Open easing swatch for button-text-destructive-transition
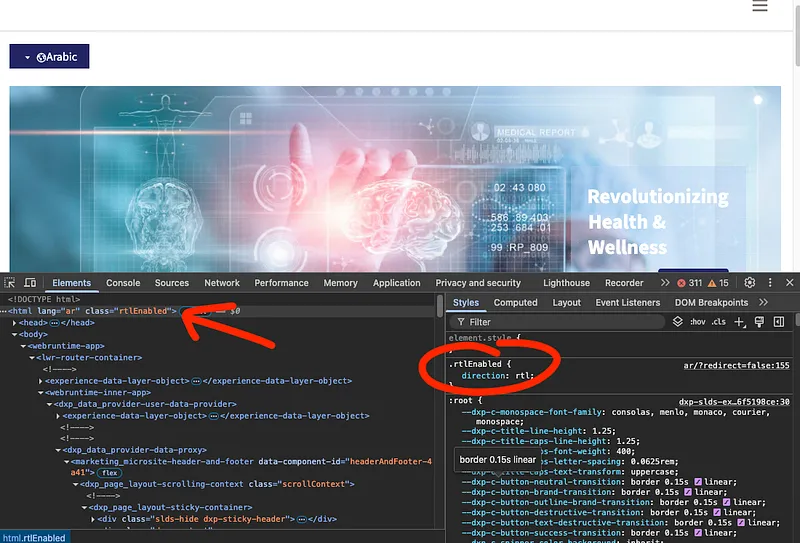The image size is (800, 543). 740,523
